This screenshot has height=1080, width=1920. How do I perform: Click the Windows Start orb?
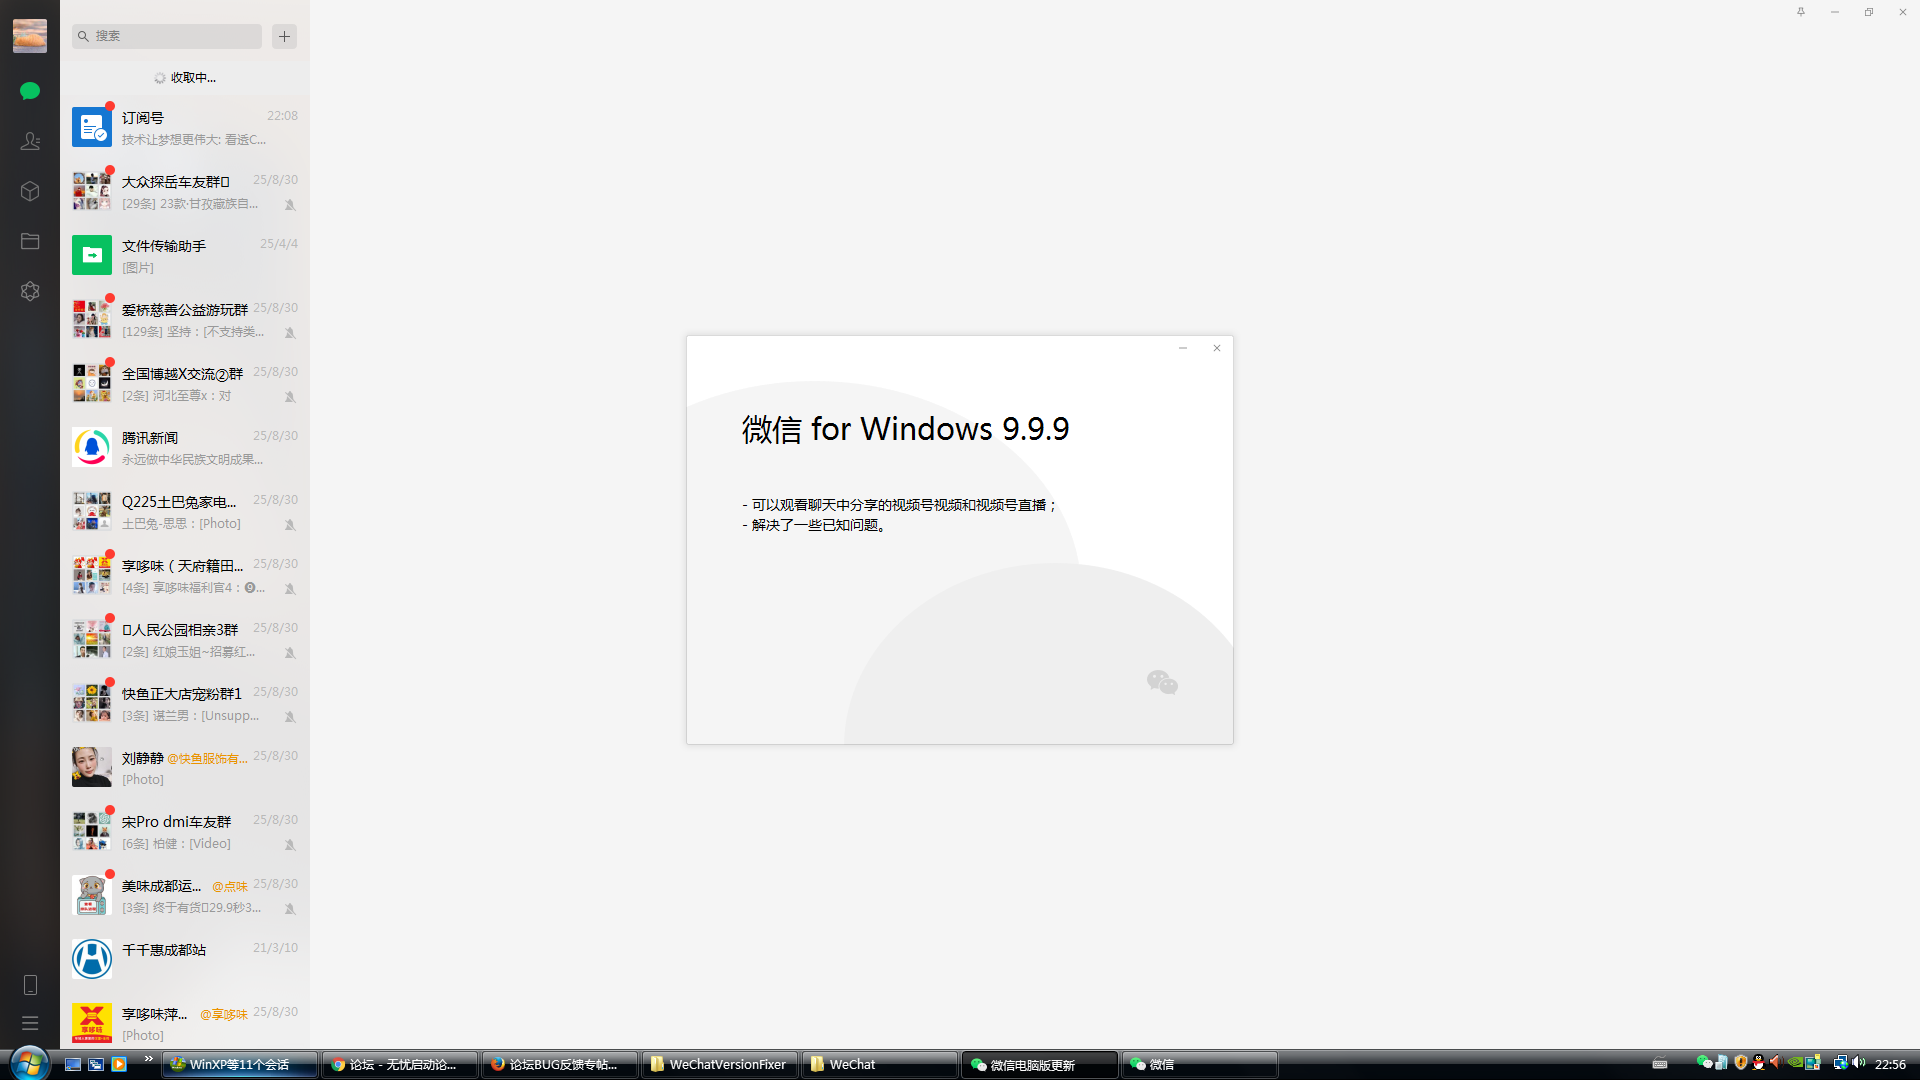pos(28,1062)
